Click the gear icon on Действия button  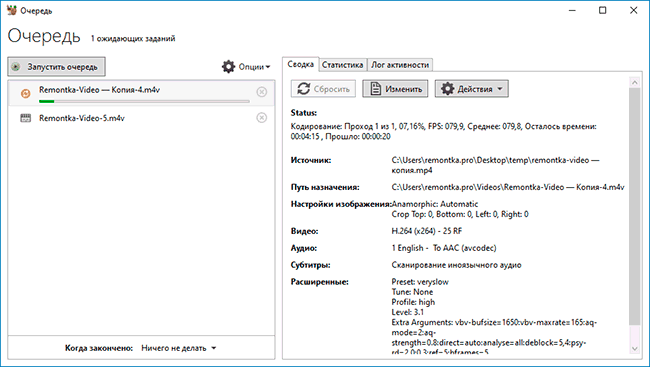[x=448, y=89]
